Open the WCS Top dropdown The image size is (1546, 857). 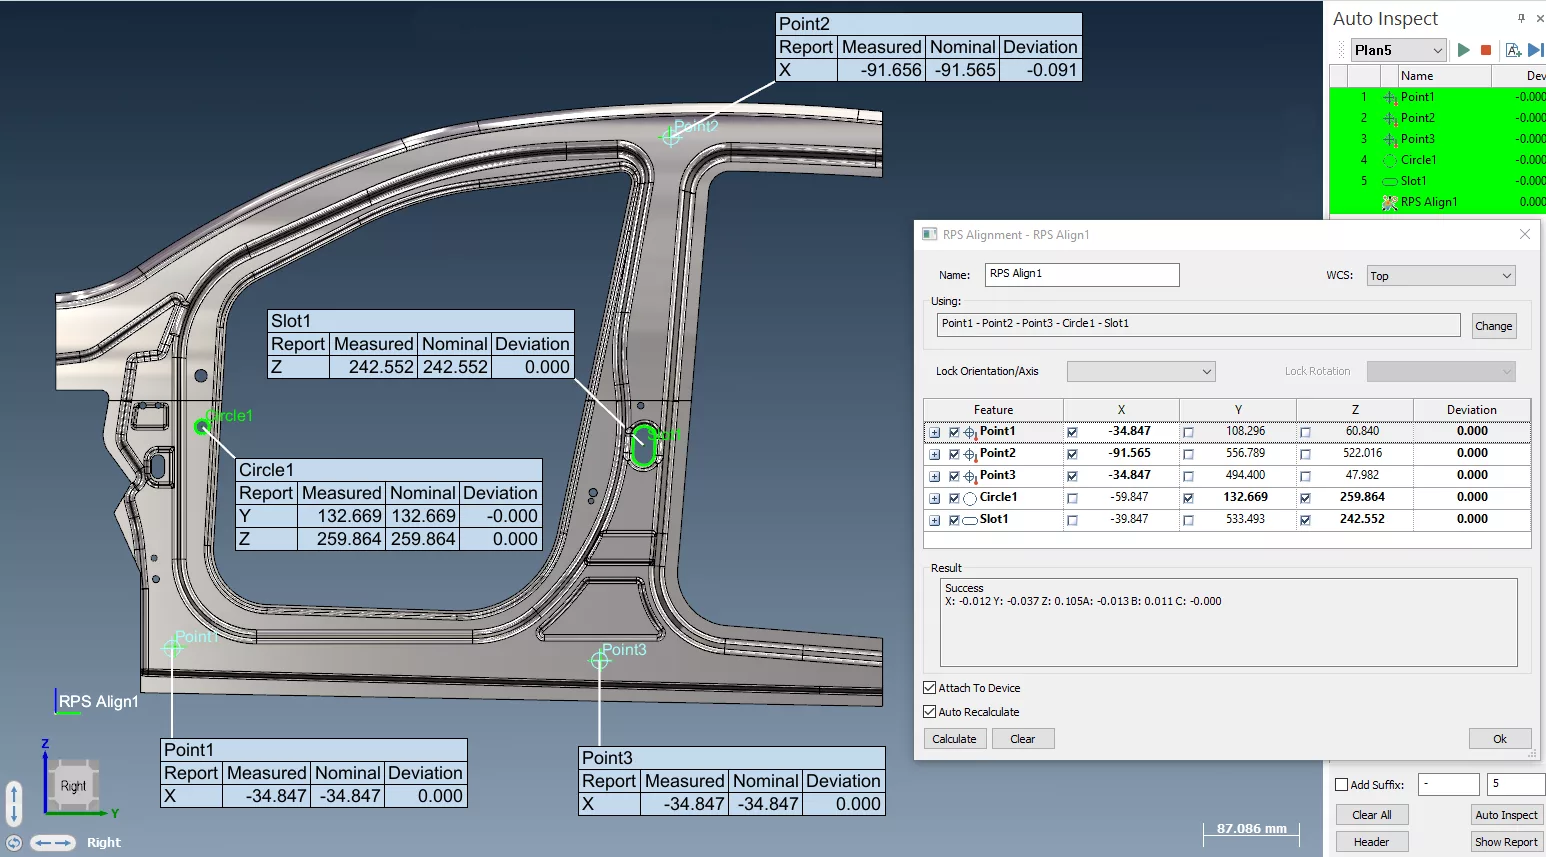1441,276
